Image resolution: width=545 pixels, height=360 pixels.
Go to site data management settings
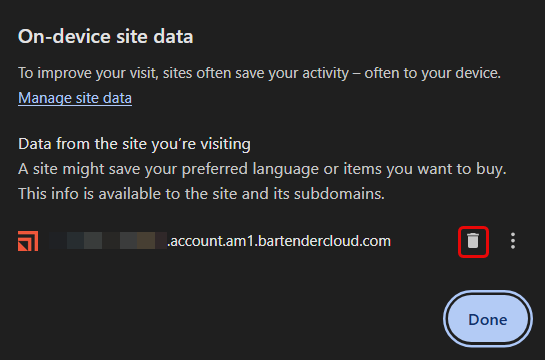pos(75,98)
